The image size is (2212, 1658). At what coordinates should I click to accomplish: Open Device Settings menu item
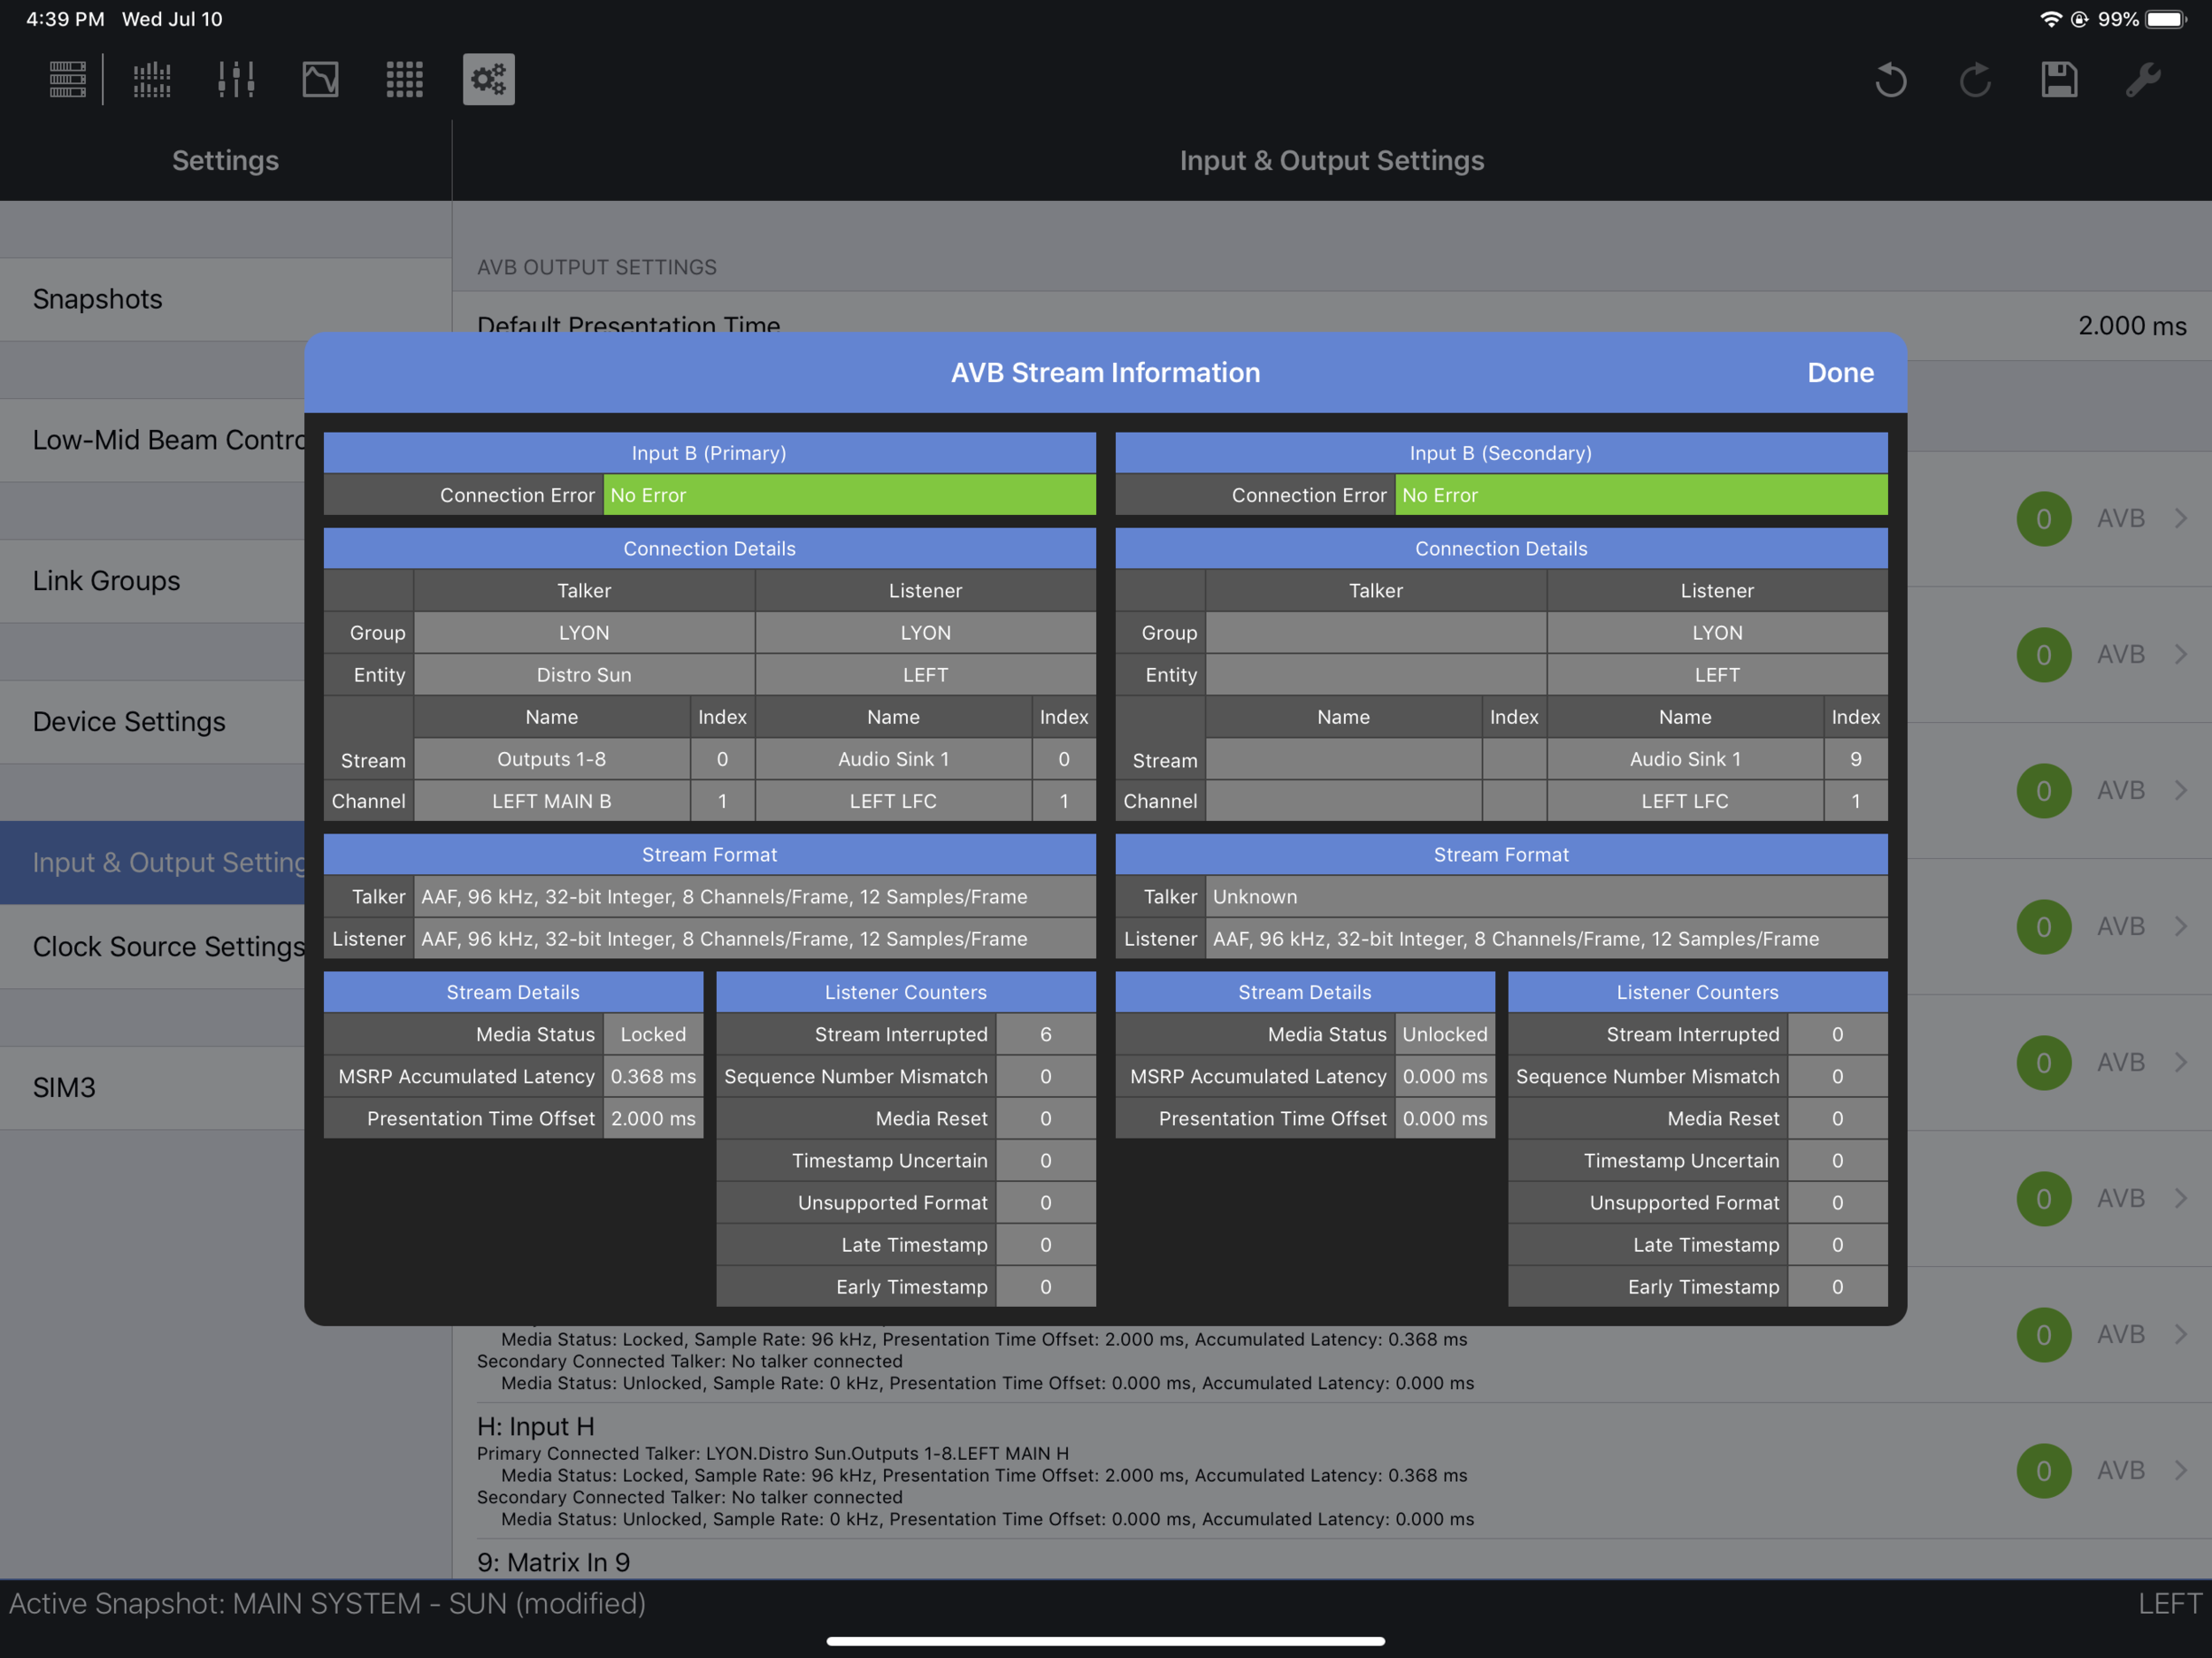pos(129,722)
